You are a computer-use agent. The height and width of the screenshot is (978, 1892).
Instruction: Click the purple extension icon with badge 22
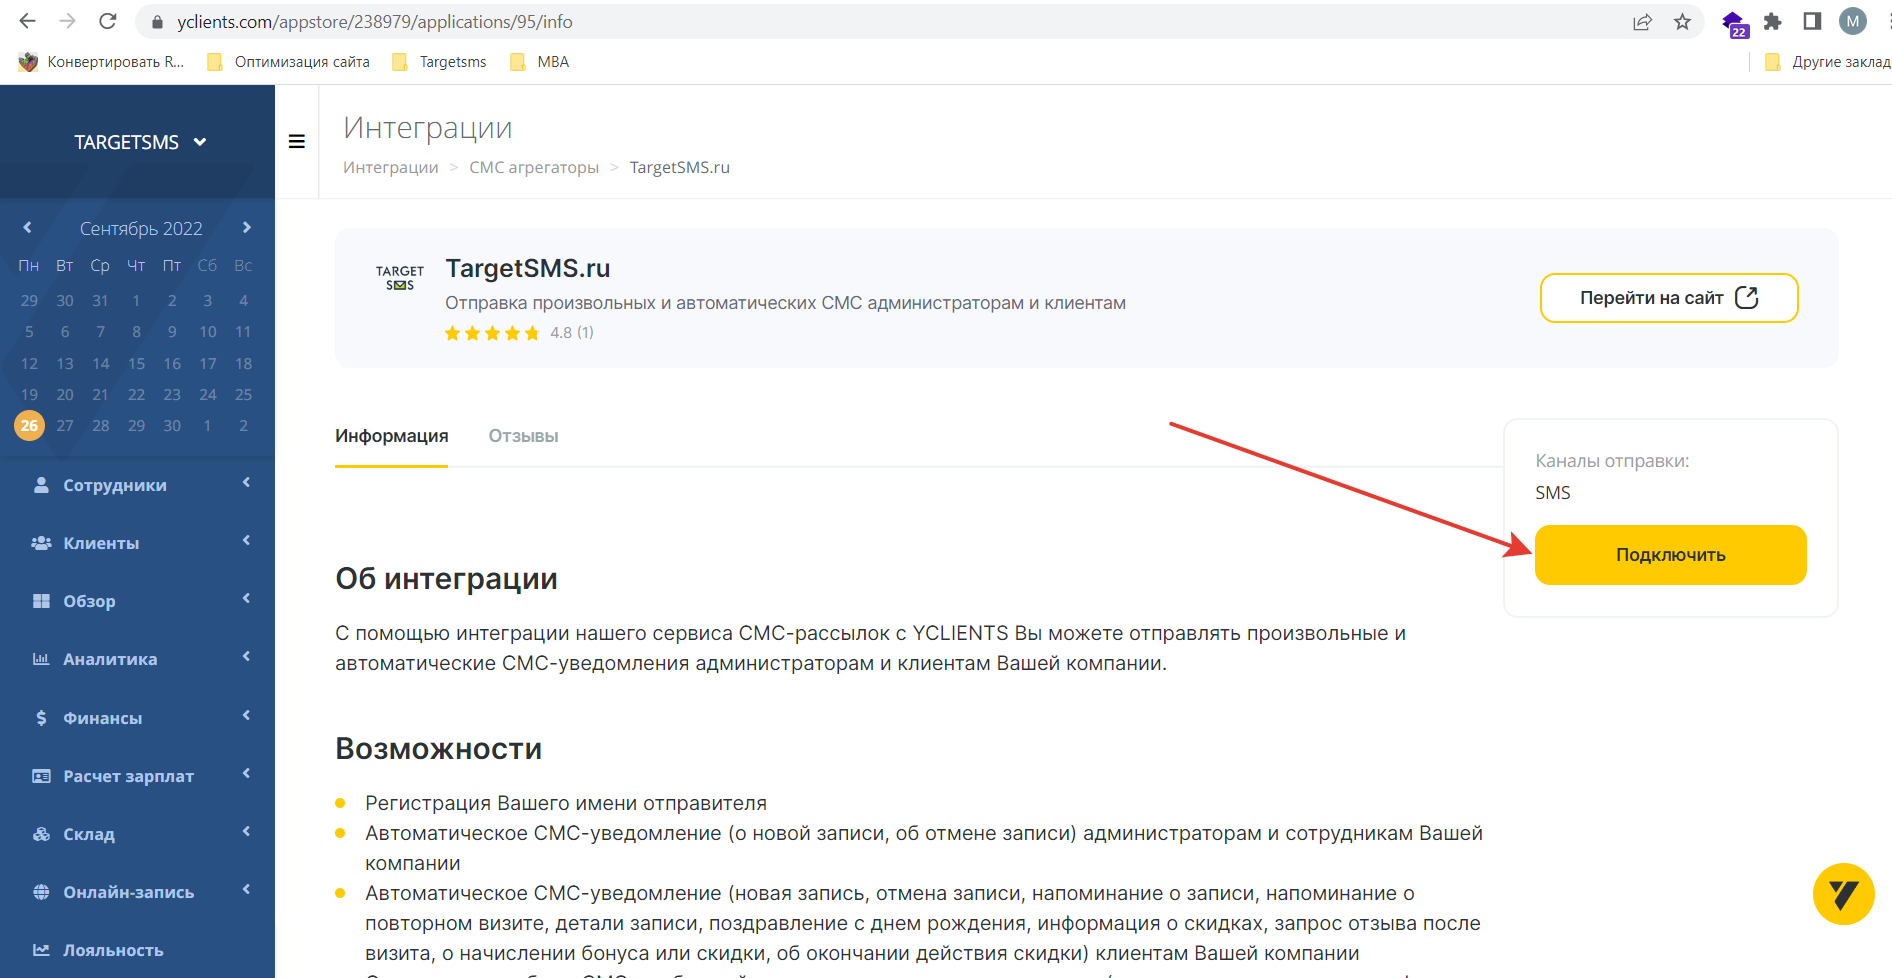click(1735, 24)
